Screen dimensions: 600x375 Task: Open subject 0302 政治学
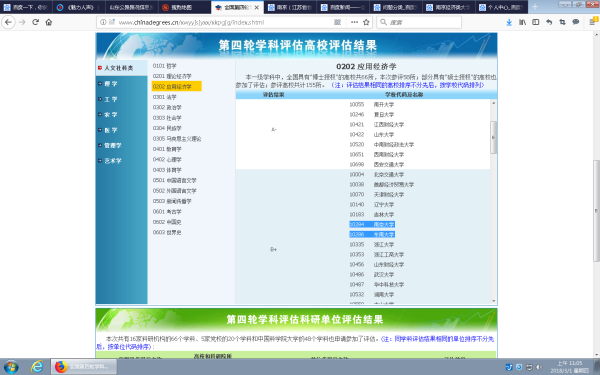[x=167, y=108]
